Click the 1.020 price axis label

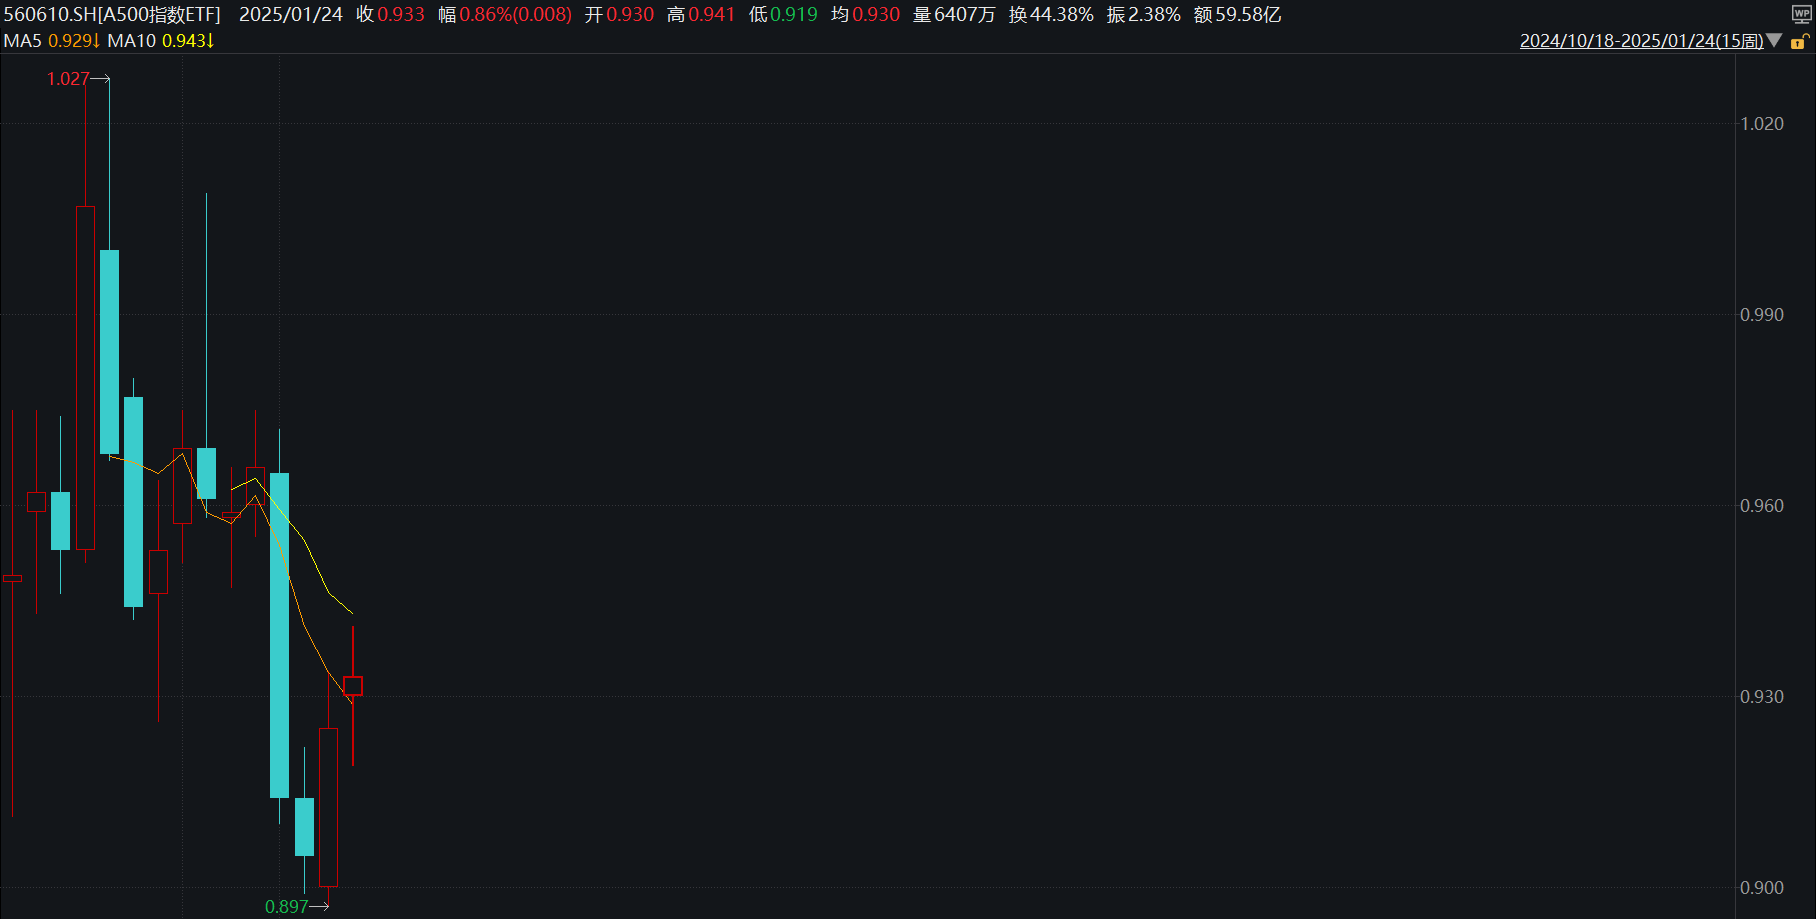(x=1762, y=124)
